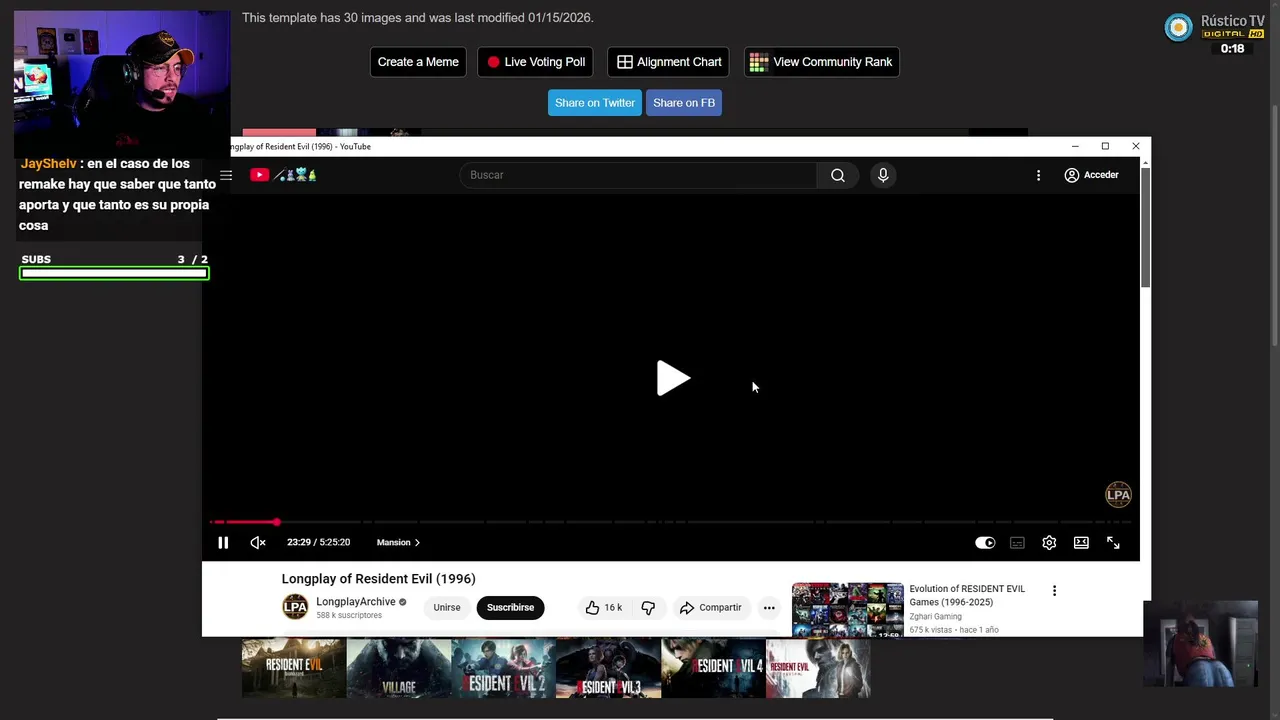Open more actions ellipsis below the video
This screenshot has height=720, width=1280.
coord(769,607)
